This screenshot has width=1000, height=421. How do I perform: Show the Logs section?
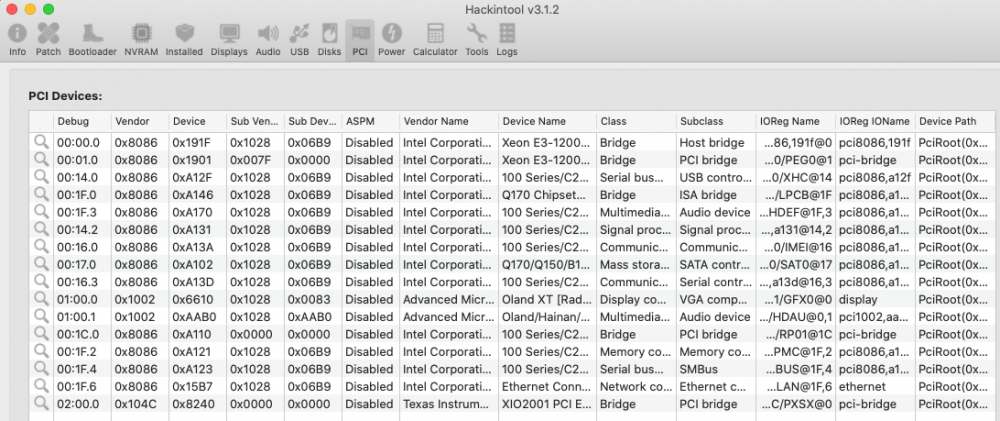click(507, 39)
